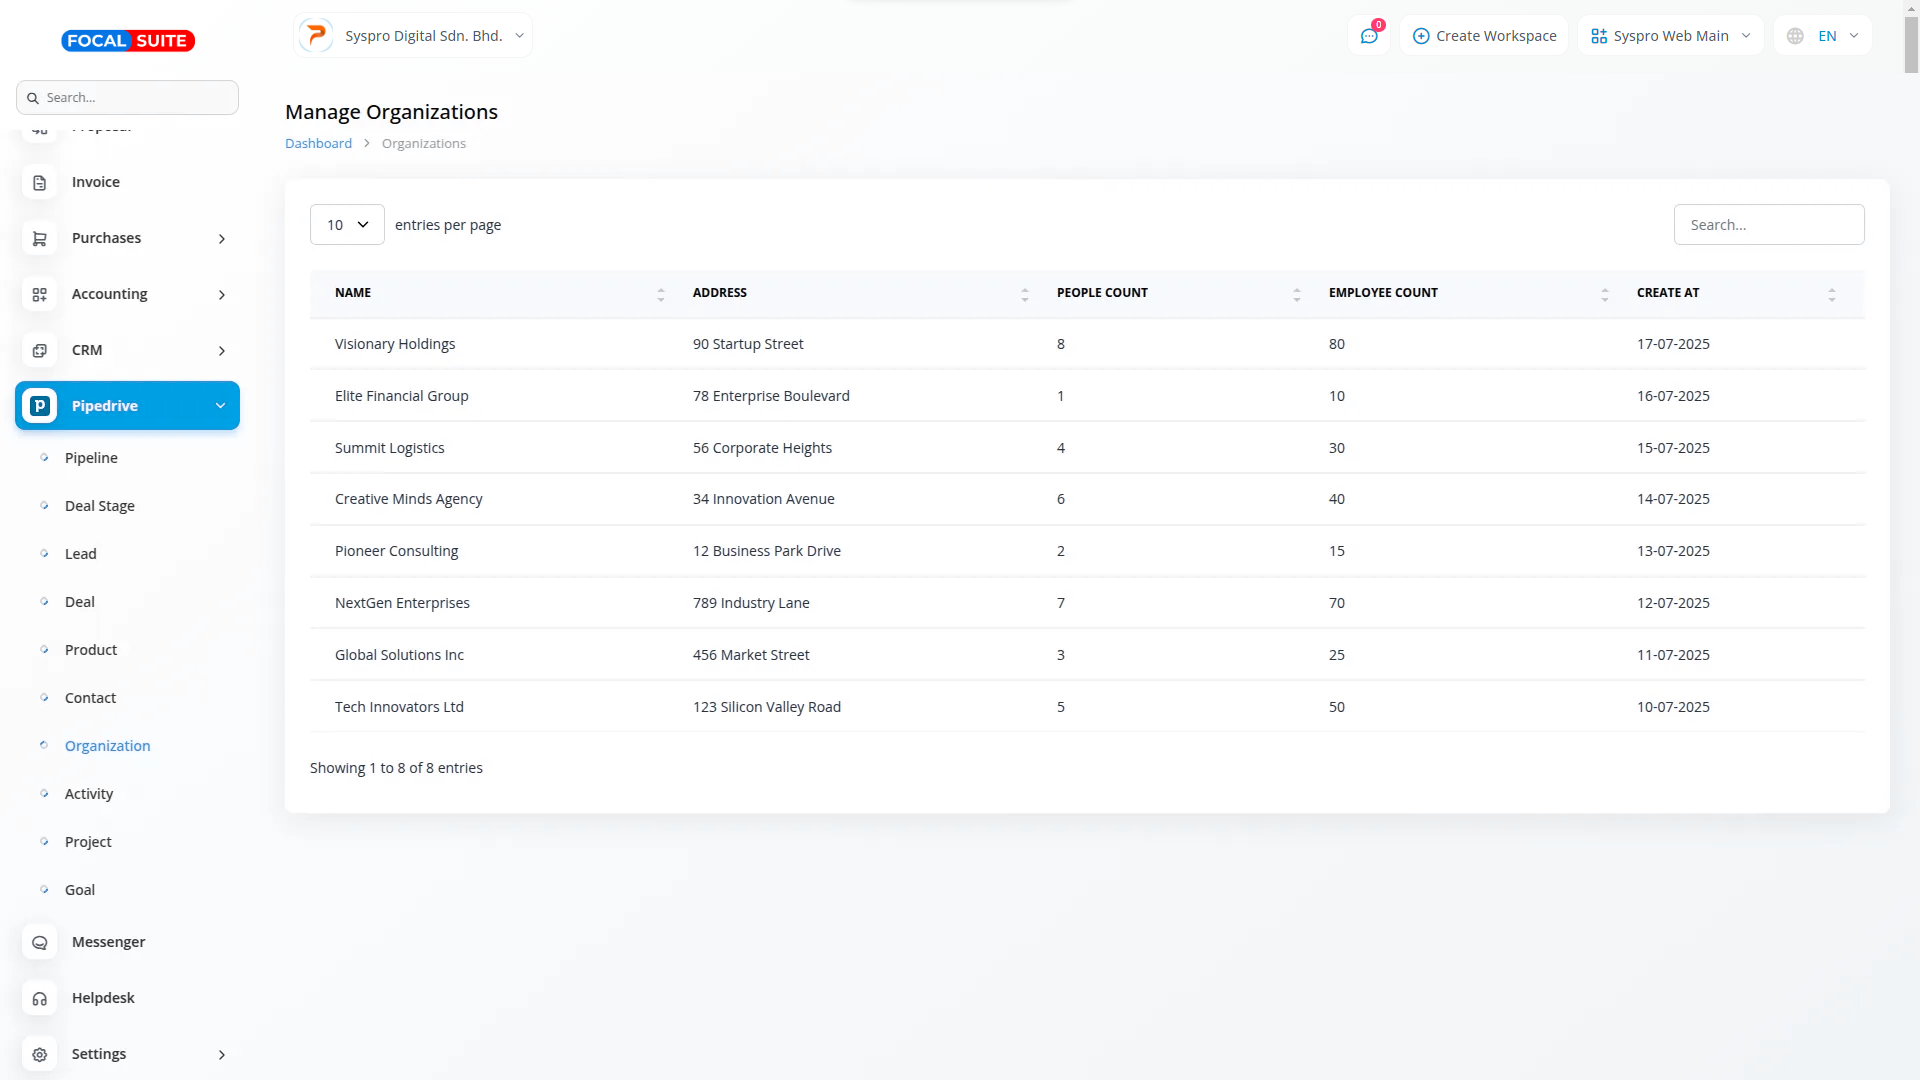Open entries per page dropdown
Viewport: 1920px width, 1080px height.
tap(347, 225)
